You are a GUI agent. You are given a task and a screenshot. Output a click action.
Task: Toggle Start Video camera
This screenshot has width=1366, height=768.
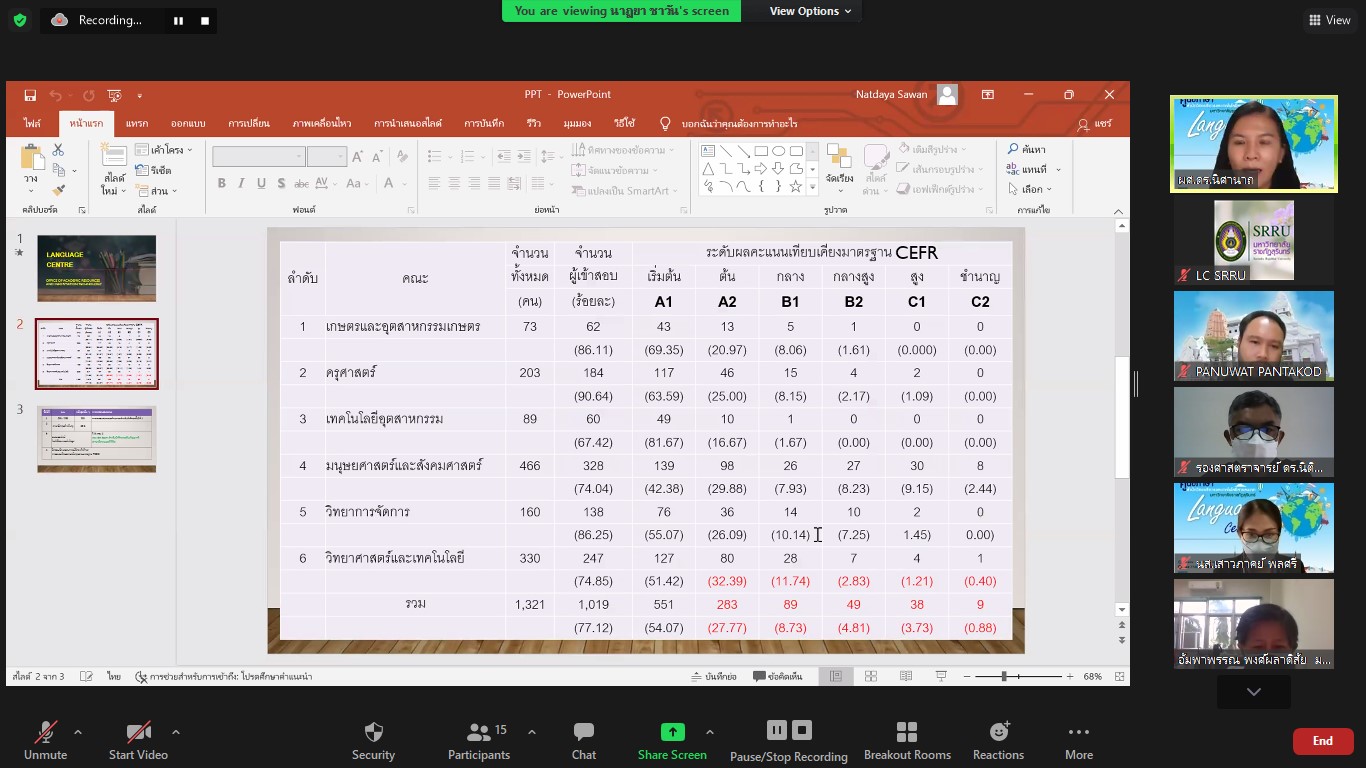click(138, 732)
